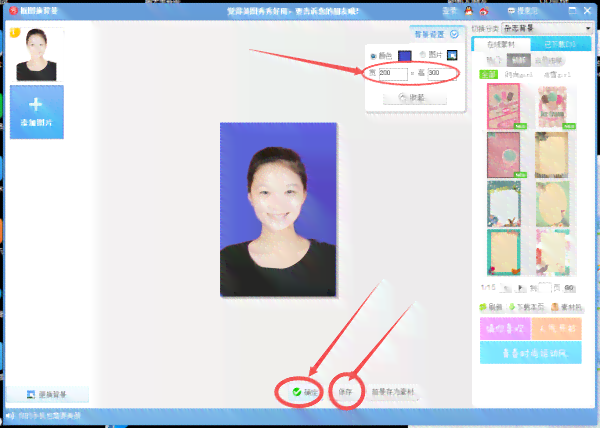Viewport: 600px width, 428px height.
Task: Click the GO page jump button
Action: pos(569,288)
